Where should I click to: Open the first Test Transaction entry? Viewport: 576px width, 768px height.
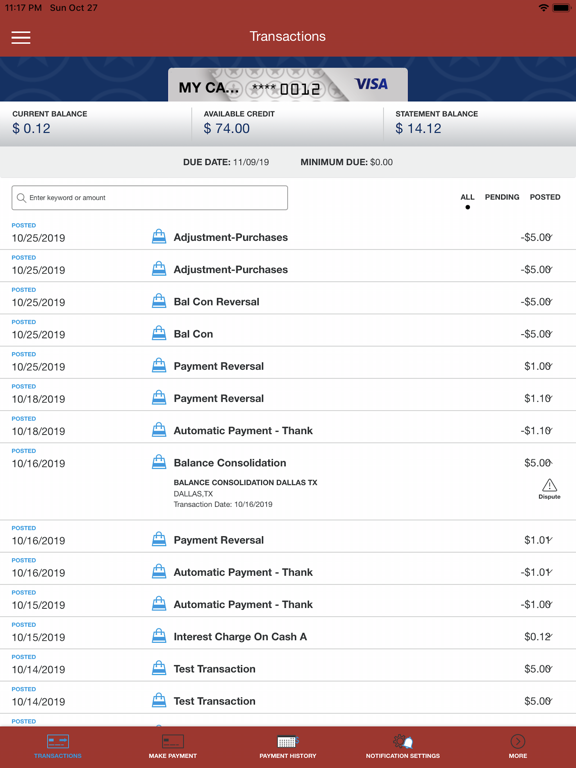pos(288,665)
